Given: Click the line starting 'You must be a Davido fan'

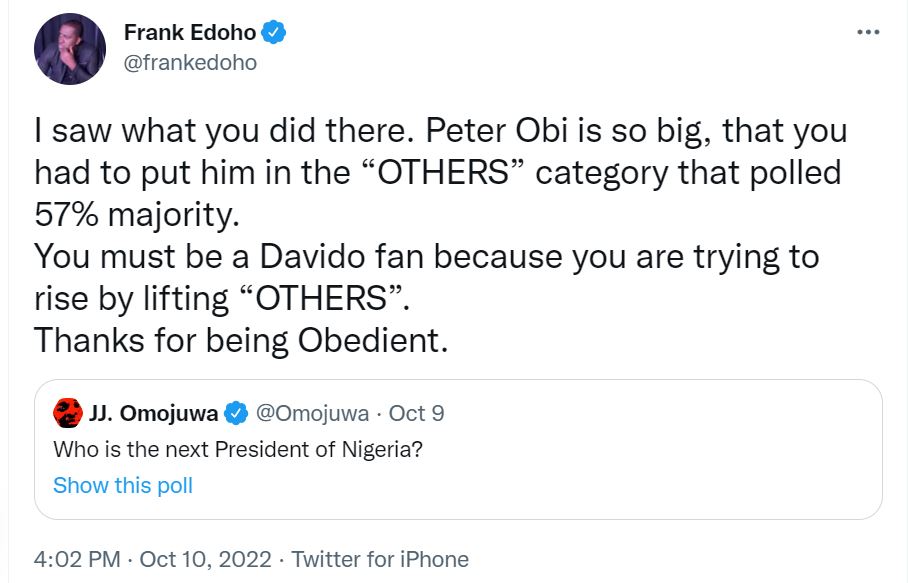Looking at the screenshot, I should (x=427, y=256).
